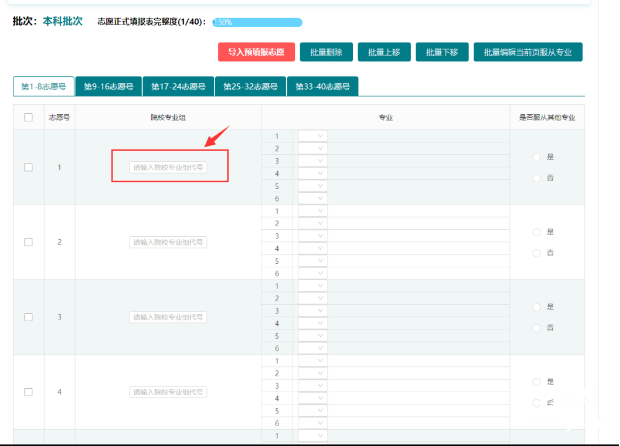Expand 专业 1 dropdown in 志愿号 4
This screenshot has width=620, height=446.
point(313,361)
